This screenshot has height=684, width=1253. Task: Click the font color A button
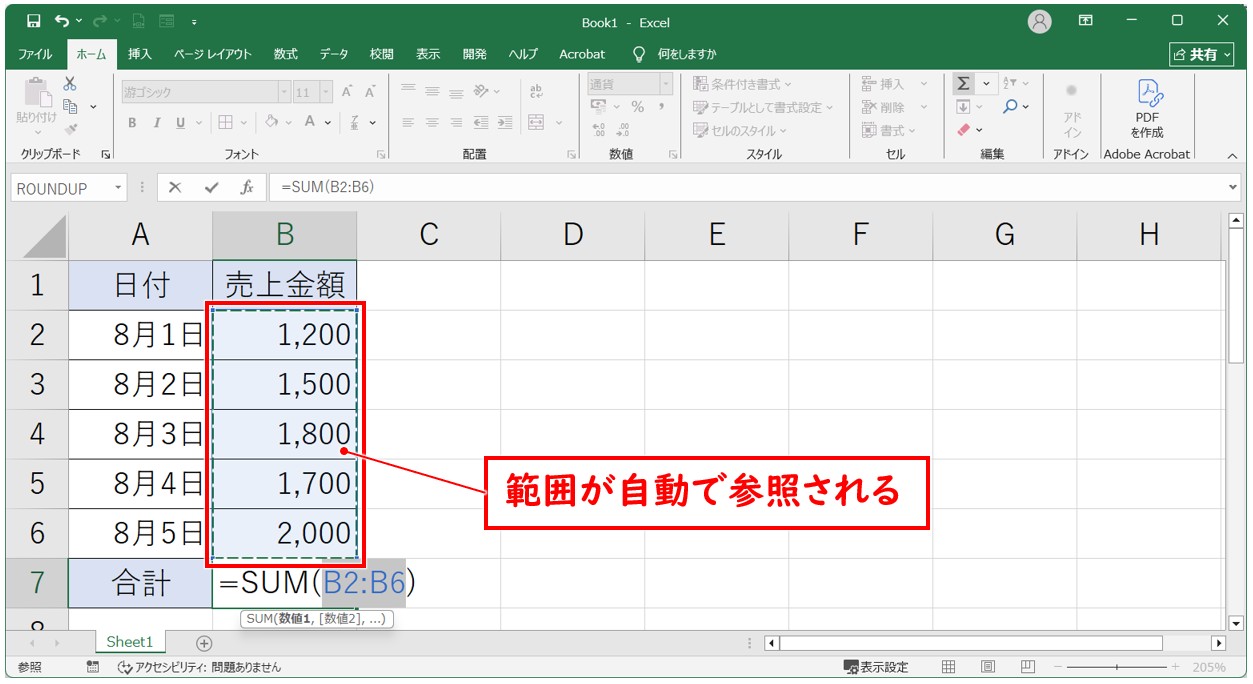311,123
